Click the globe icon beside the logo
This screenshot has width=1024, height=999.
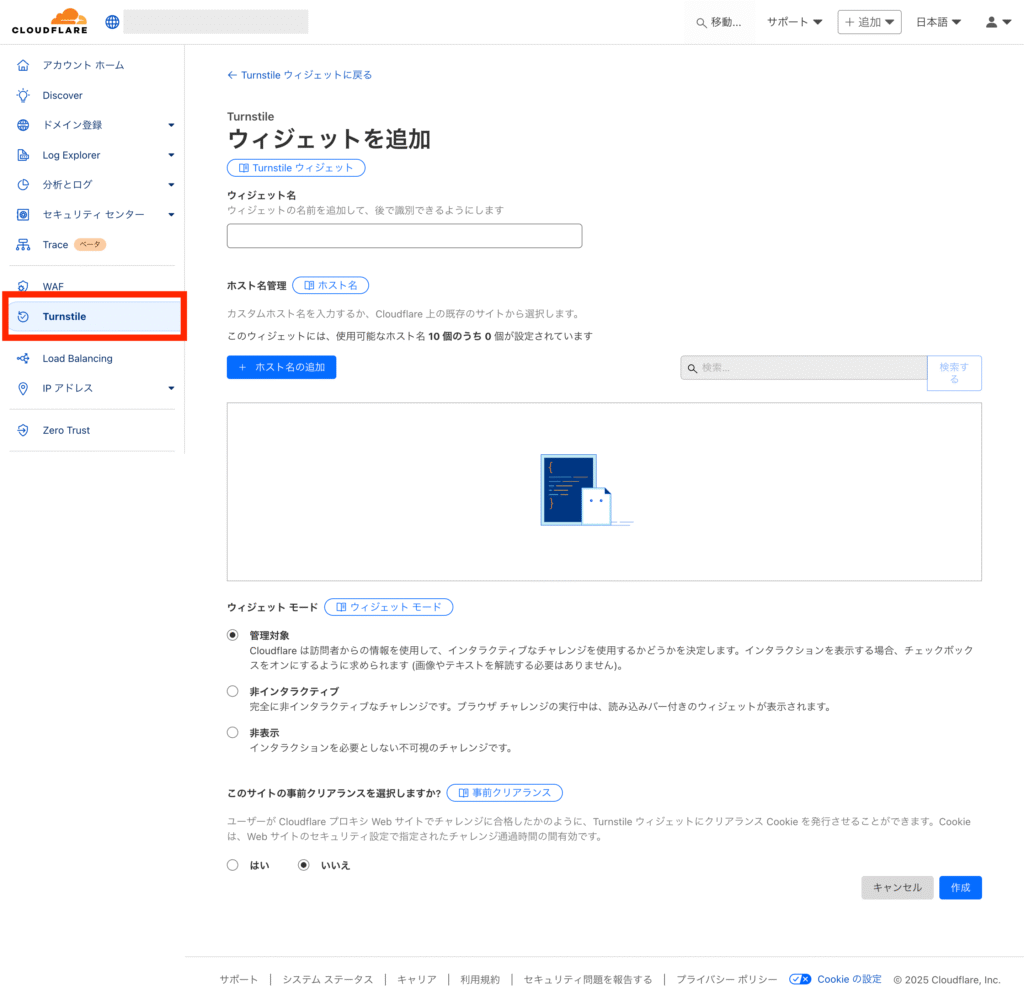112,22
